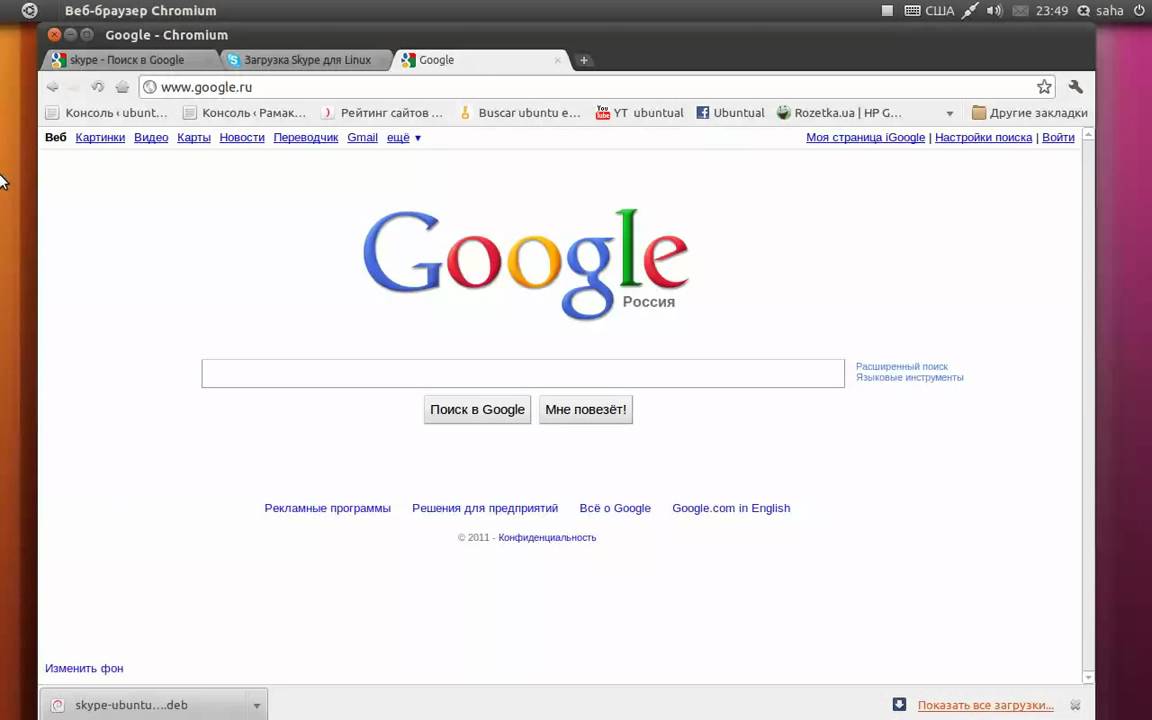
Task: Select the active Google tab
Action: pos(482,60)
